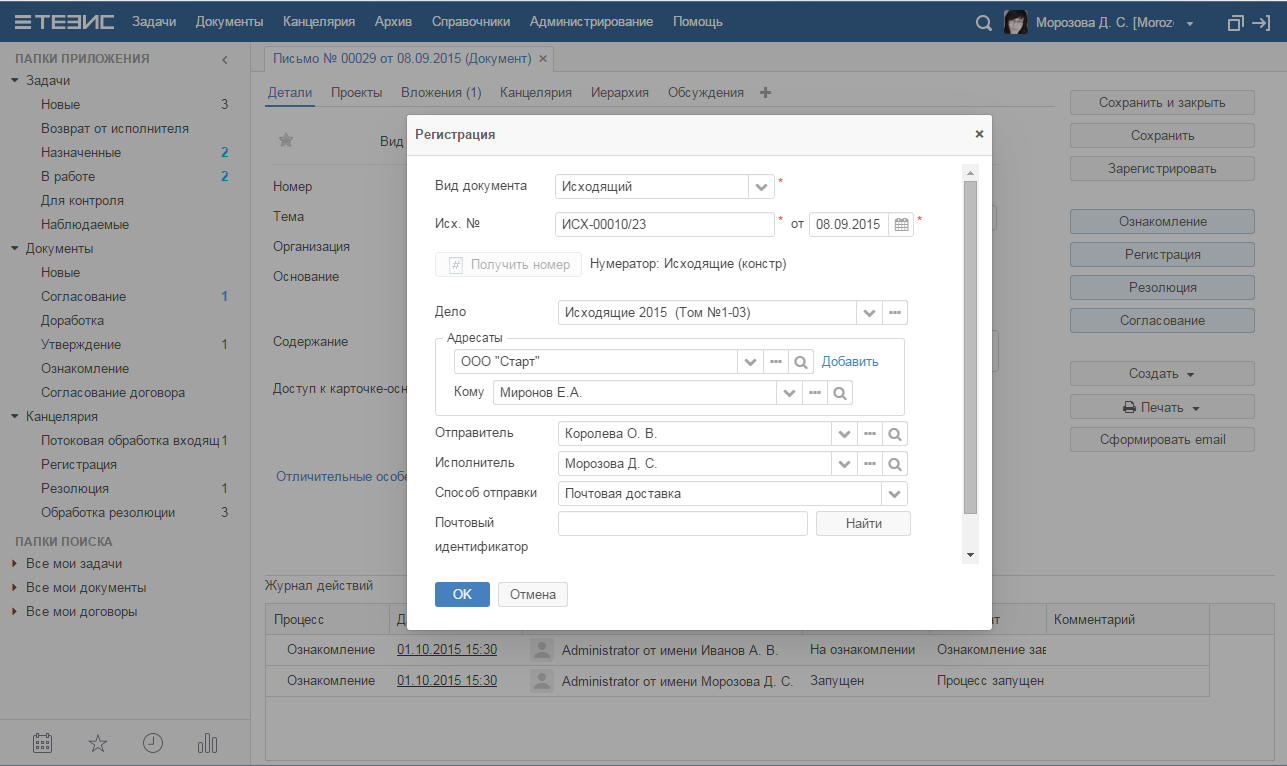Click the logout icon in the top right

coord(1261,22)
